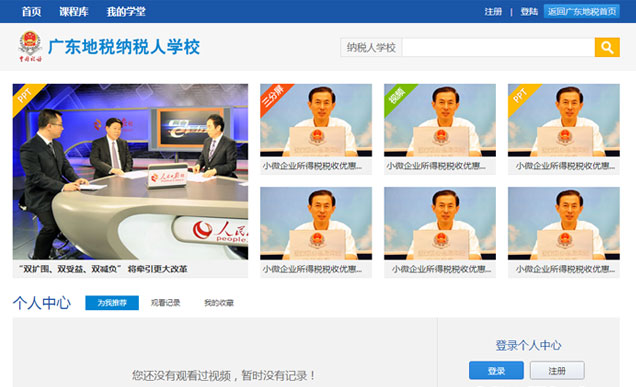
Task: Click 登陆 link in top bar
Action: point(529,12)
